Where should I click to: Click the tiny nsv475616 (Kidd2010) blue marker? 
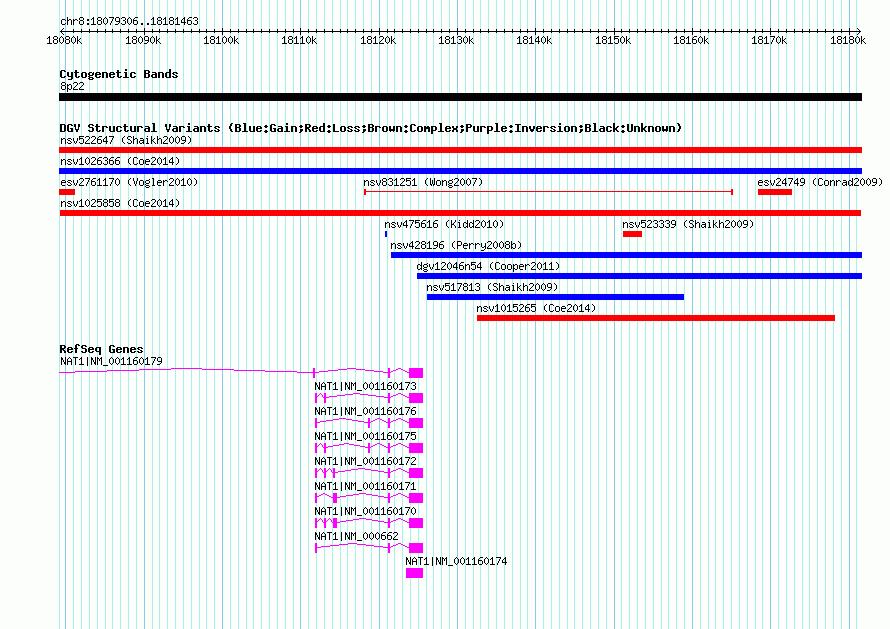point(386,234)
